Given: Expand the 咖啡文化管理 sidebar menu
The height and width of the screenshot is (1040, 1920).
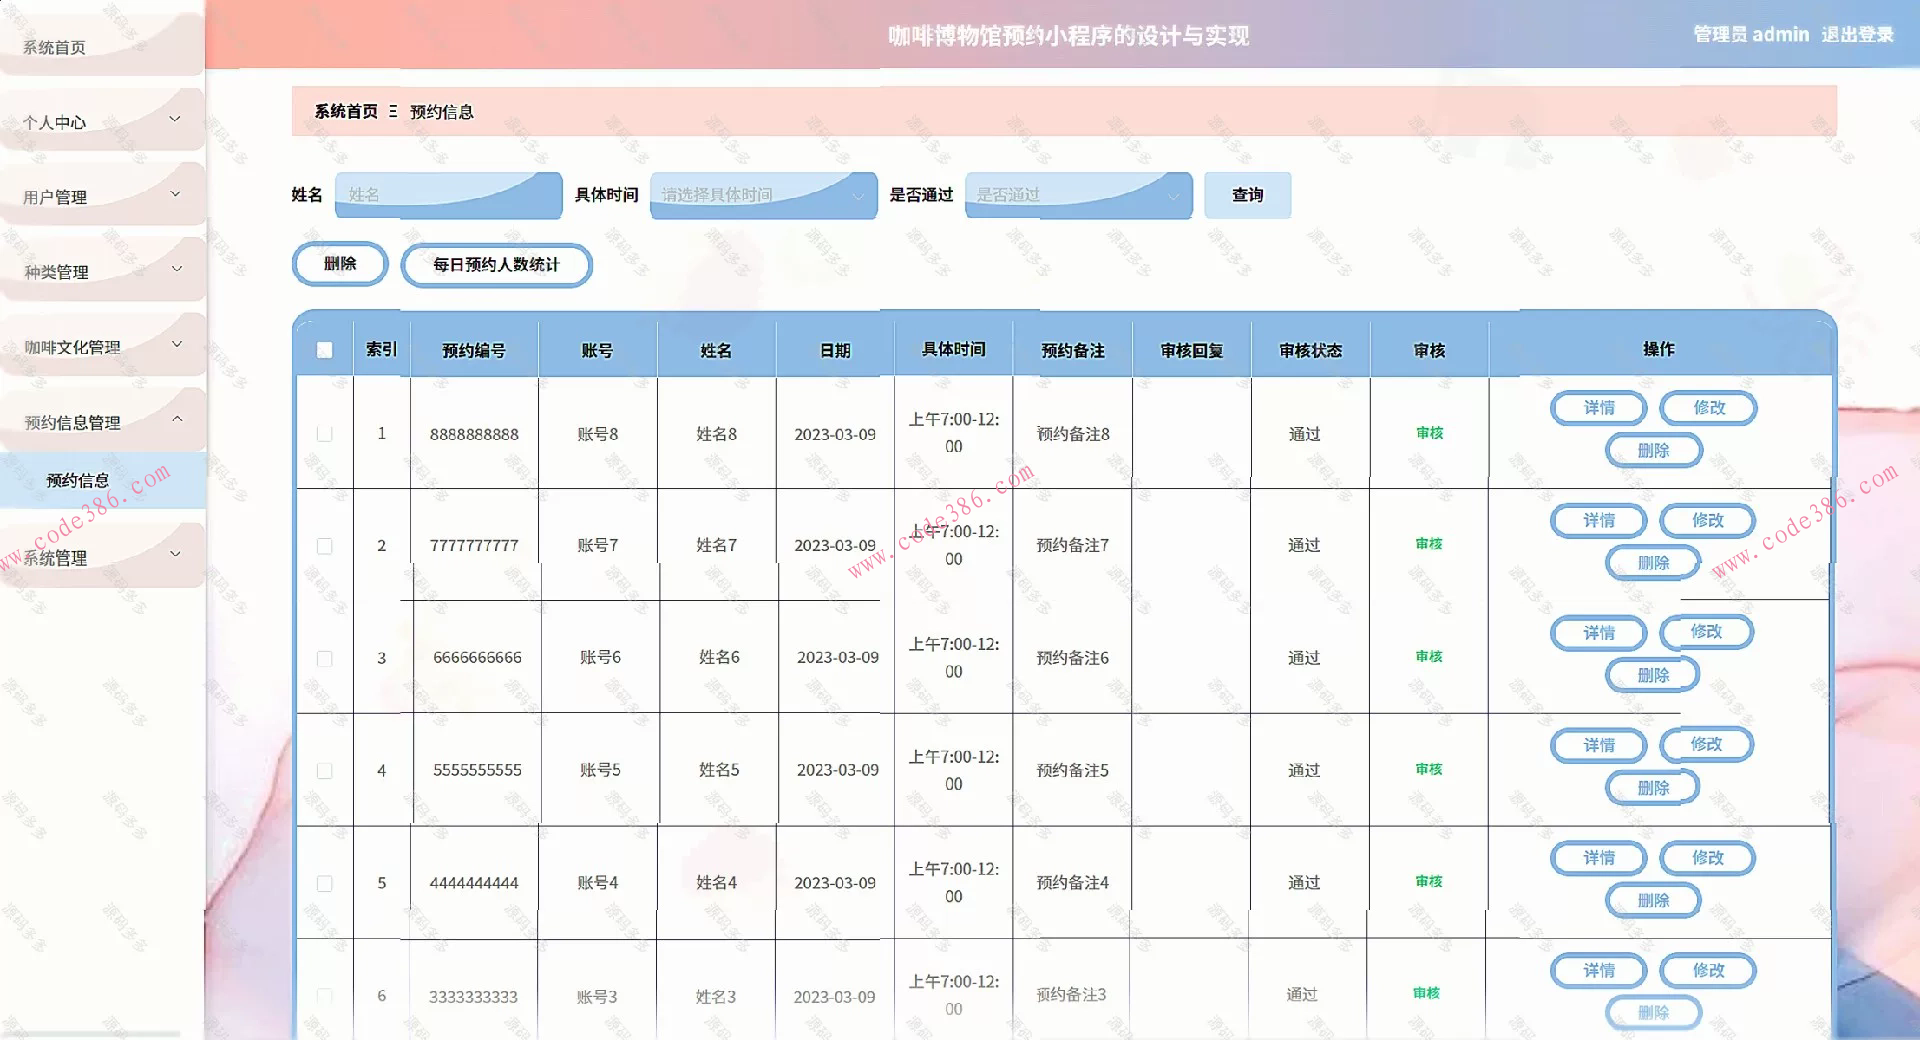Looking at the screenshot, I should coord(102,347).
